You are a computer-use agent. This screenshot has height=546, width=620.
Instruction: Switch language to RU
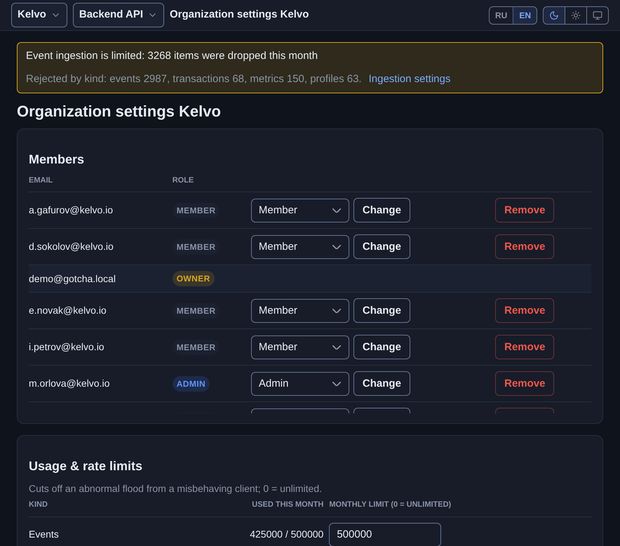click(x=501, y=15)
